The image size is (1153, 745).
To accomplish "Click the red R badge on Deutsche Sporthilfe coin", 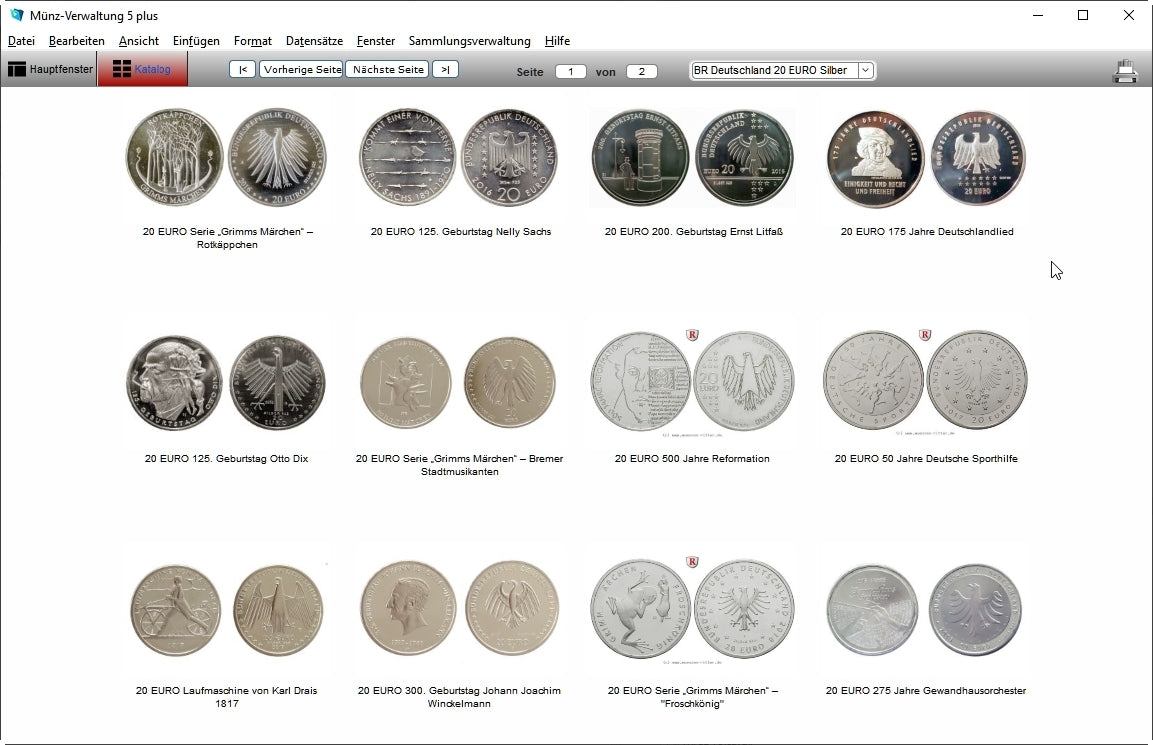I will point(925,335).
